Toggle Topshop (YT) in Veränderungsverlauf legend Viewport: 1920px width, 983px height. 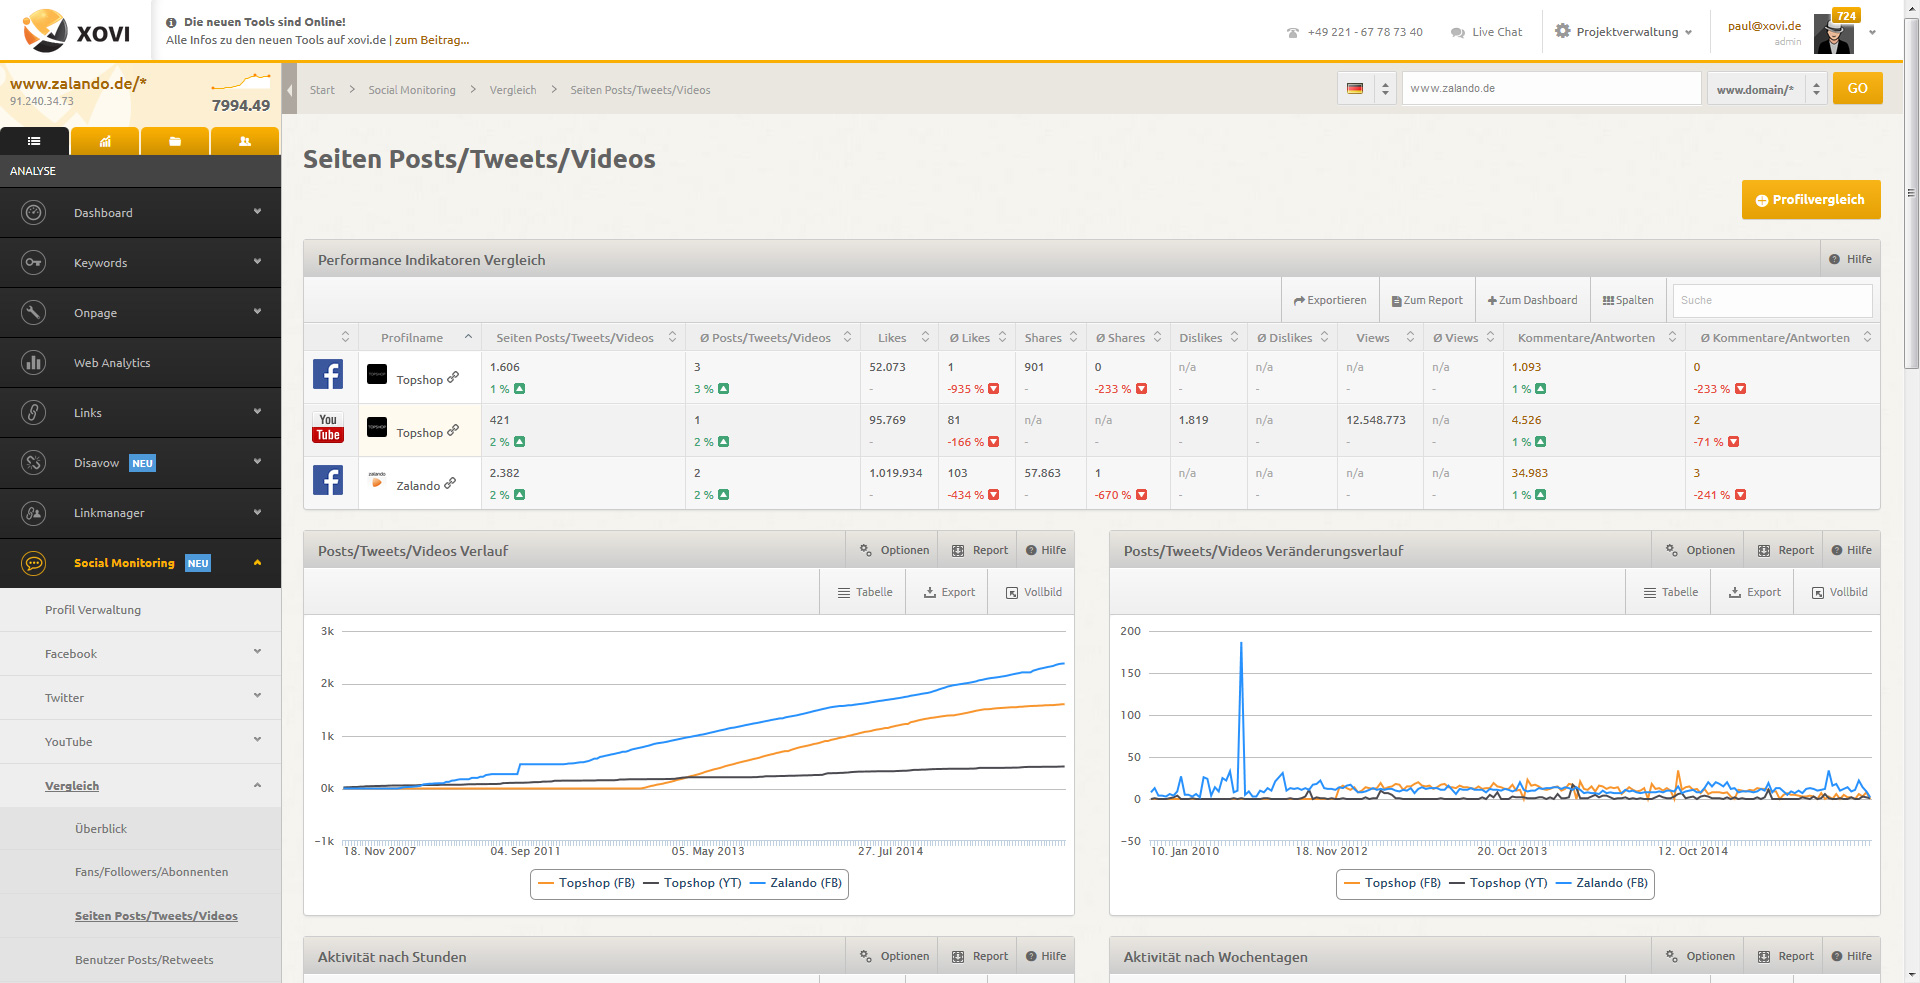coord(1498,883)
